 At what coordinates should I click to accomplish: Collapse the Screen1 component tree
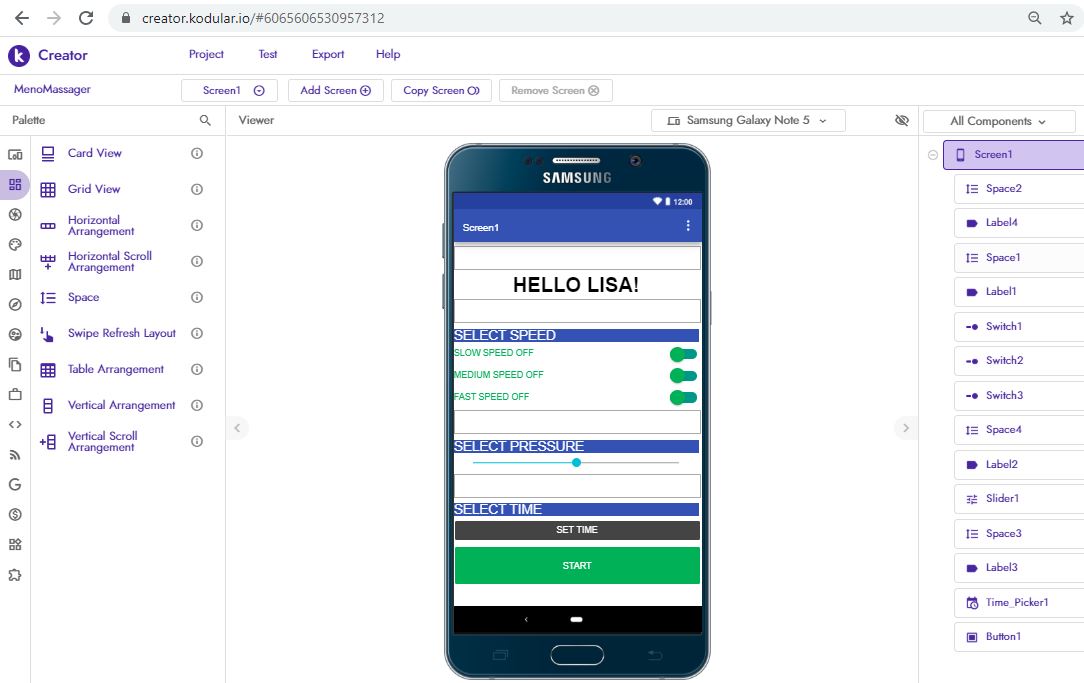click(x=933, y=155)
